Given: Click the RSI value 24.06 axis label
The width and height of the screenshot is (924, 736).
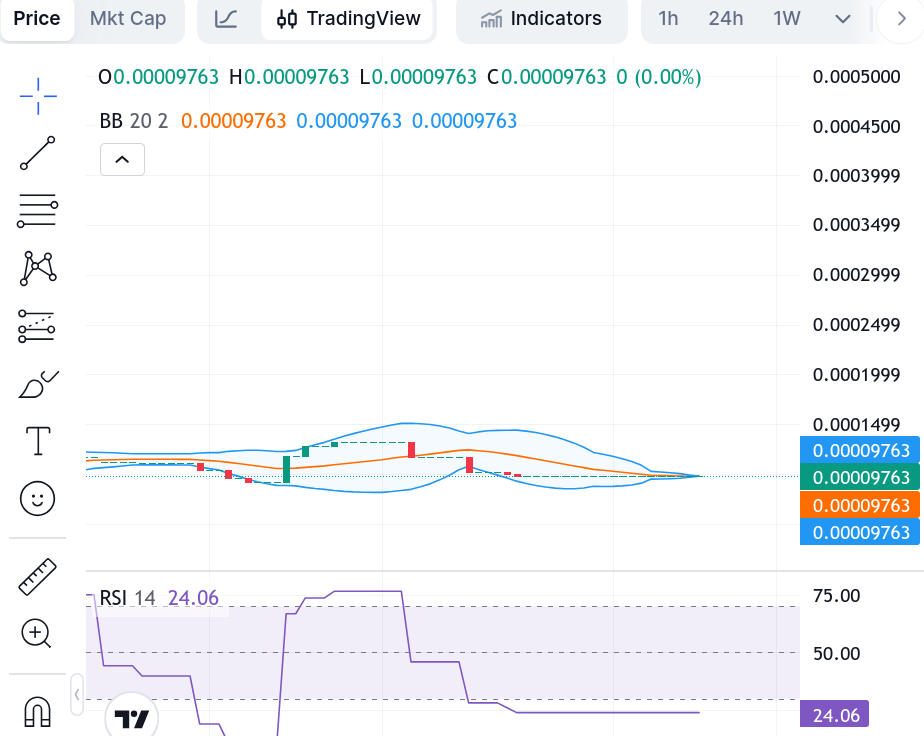Looking at the screenshot, I should [834, 715].
